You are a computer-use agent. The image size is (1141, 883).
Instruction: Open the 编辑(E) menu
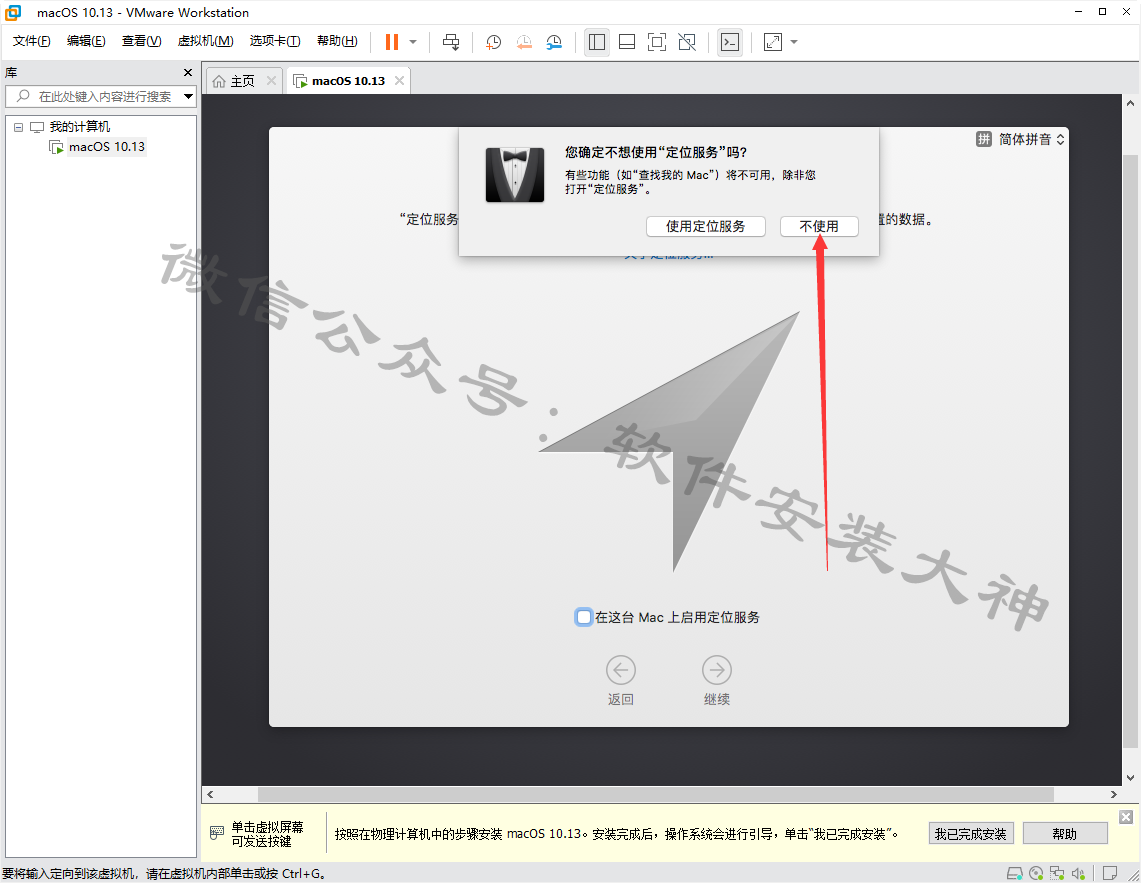point(86,41)
